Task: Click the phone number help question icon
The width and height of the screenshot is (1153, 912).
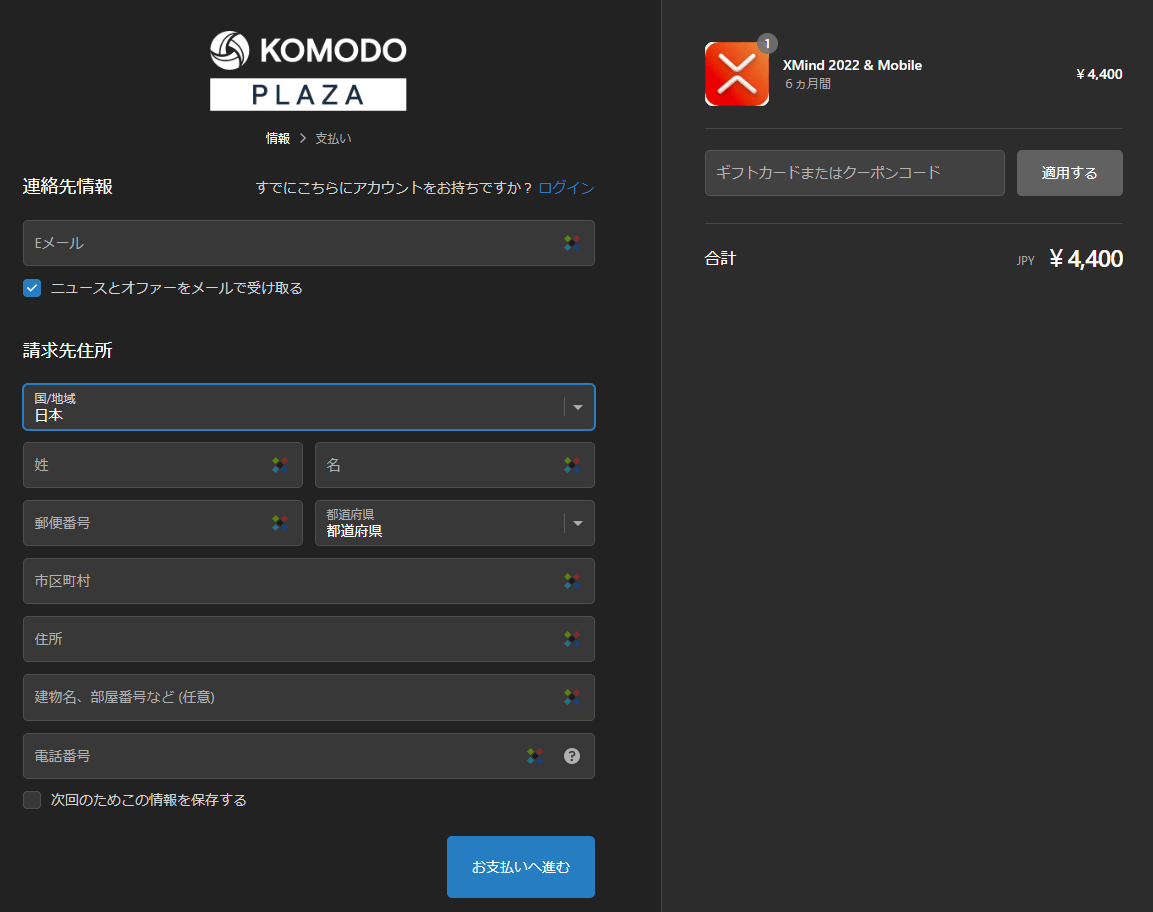Action: [x=571, y=756]
